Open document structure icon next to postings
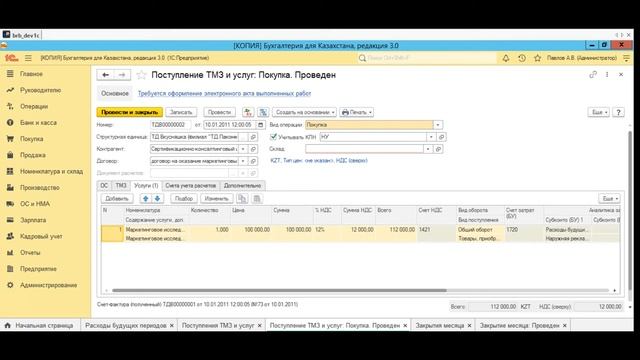This screenshot has width=640, height=360. point(263,112)
